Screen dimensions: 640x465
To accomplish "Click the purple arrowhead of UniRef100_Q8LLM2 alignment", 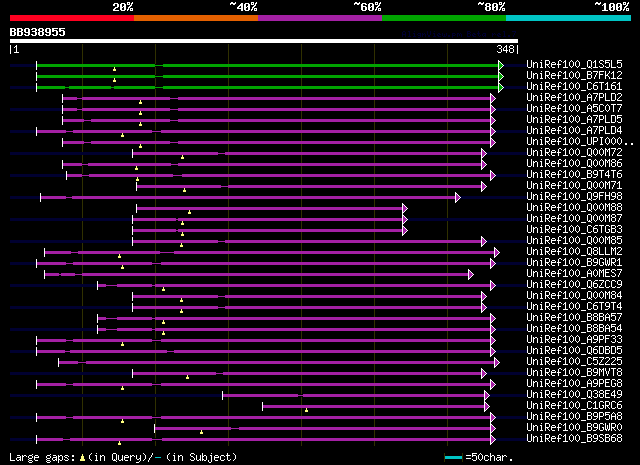I will click(497, 253).
